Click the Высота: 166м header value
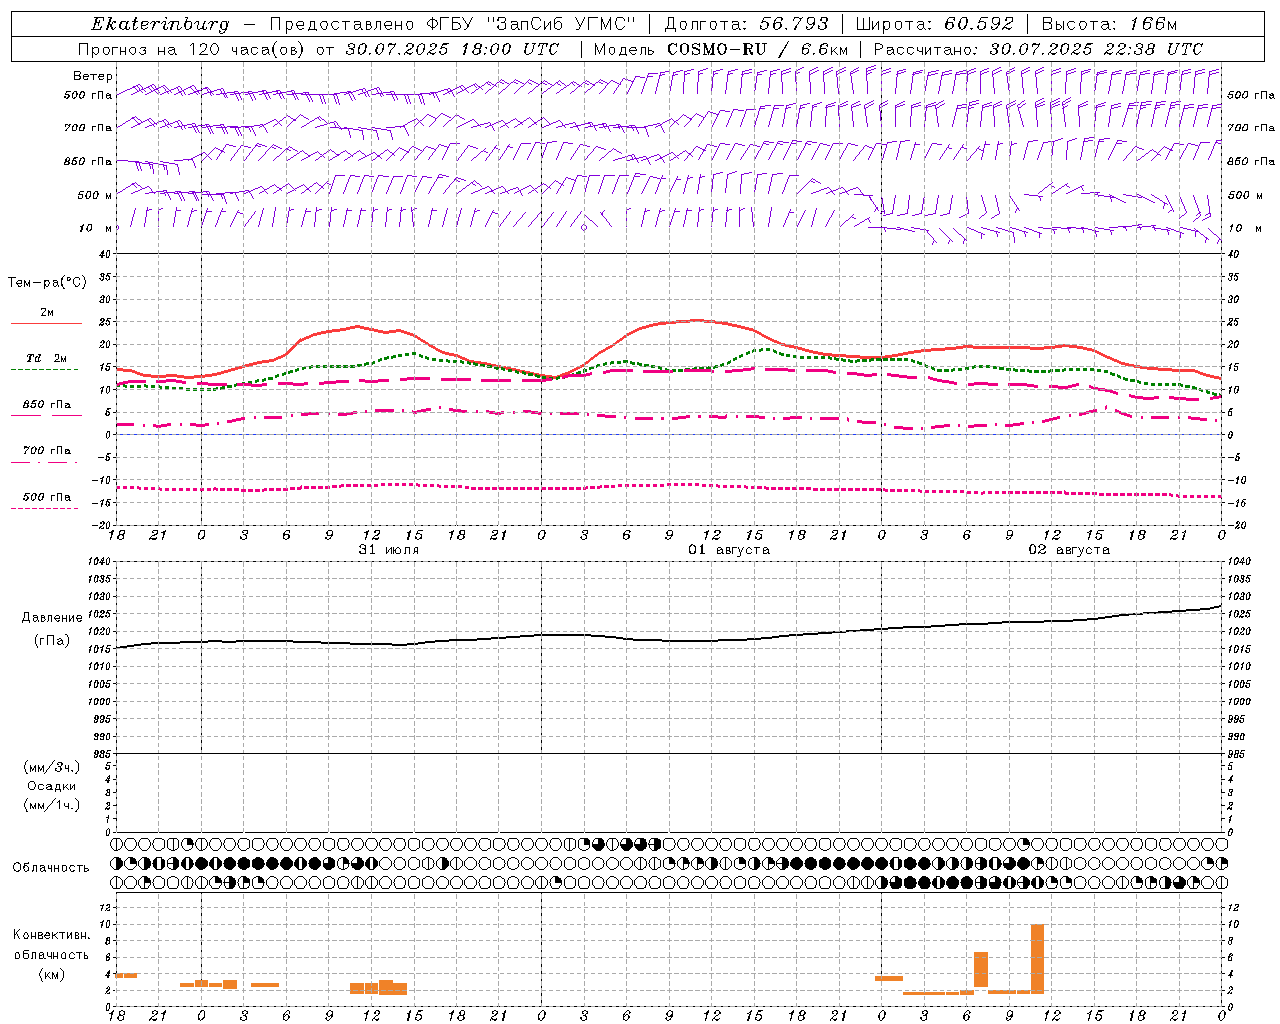Image resolution: width=1280 pixels, height=1024 pixels. click(1109, 24)
